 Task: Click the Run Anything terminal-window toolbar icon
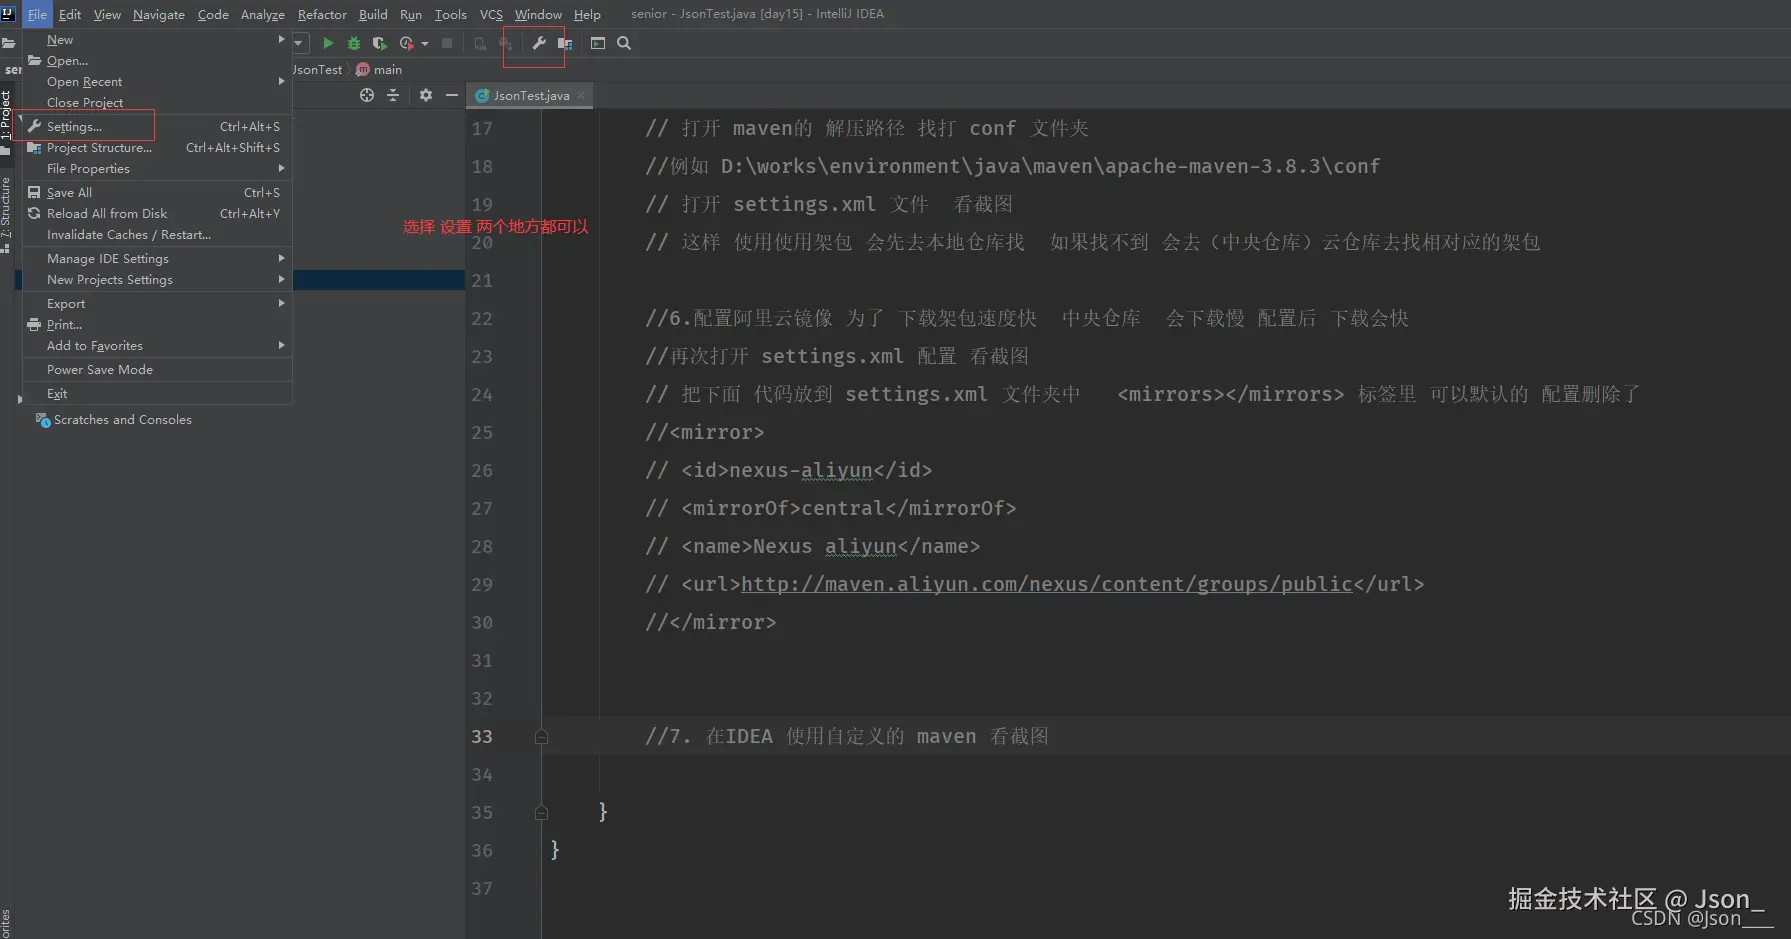(x=598, y=43)
